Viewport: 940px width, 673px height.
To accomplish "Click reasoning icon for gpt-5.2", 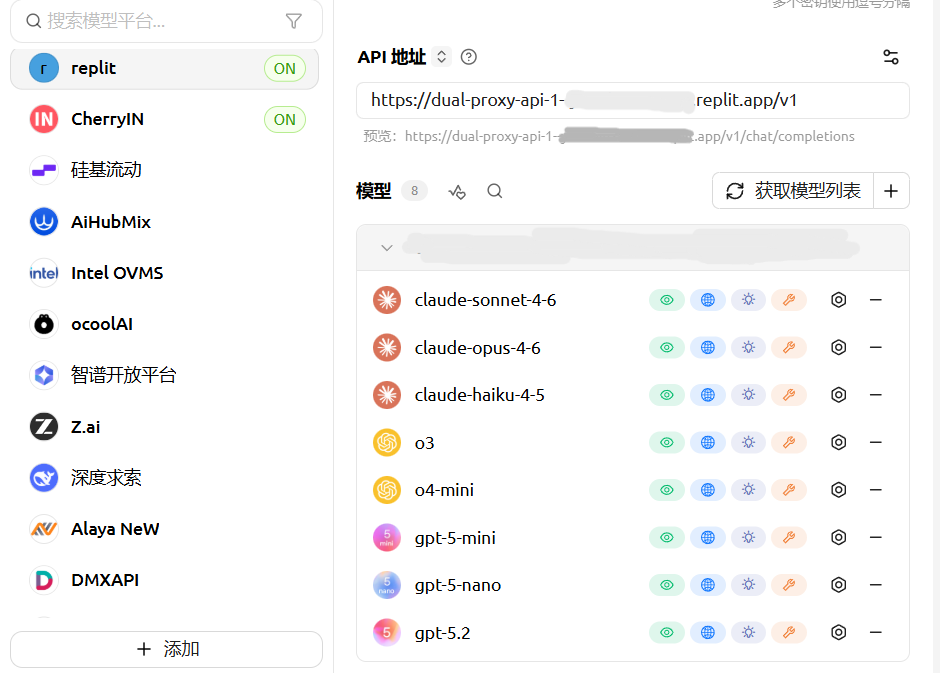I will click(748, 632).
